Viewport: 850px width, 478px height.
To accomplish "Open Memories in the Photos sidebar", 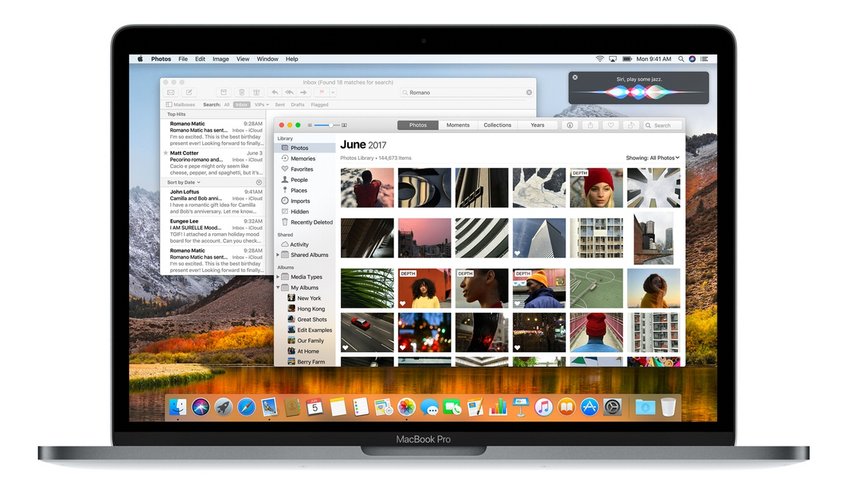I will click(x=298, y=159).
